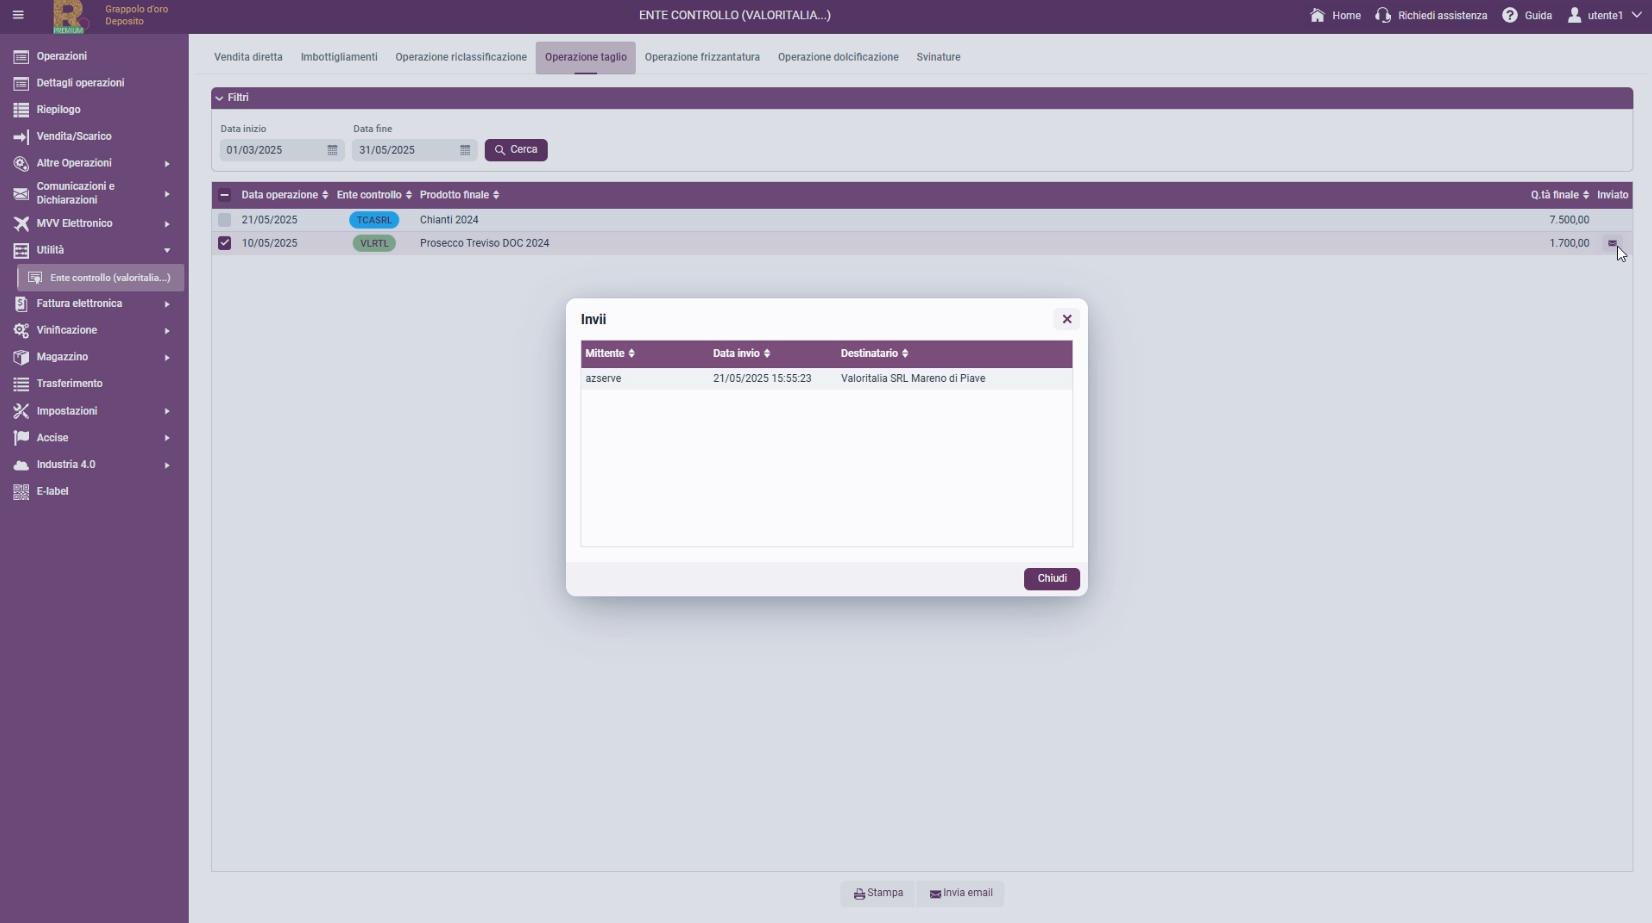Expand the MVV Elettronico submenu arrow

click(x=167, y=224)
